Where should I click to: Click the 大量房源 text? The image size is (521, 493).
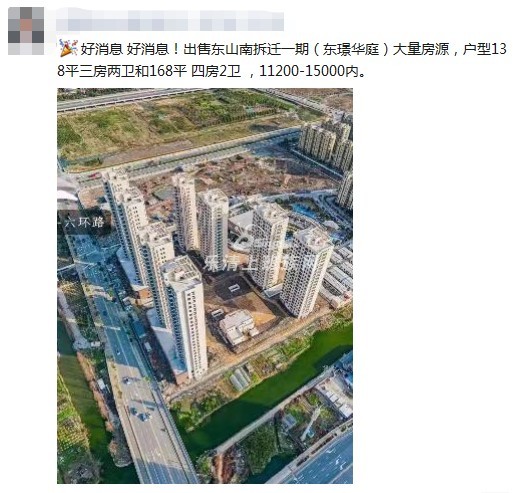coord(421,49)
